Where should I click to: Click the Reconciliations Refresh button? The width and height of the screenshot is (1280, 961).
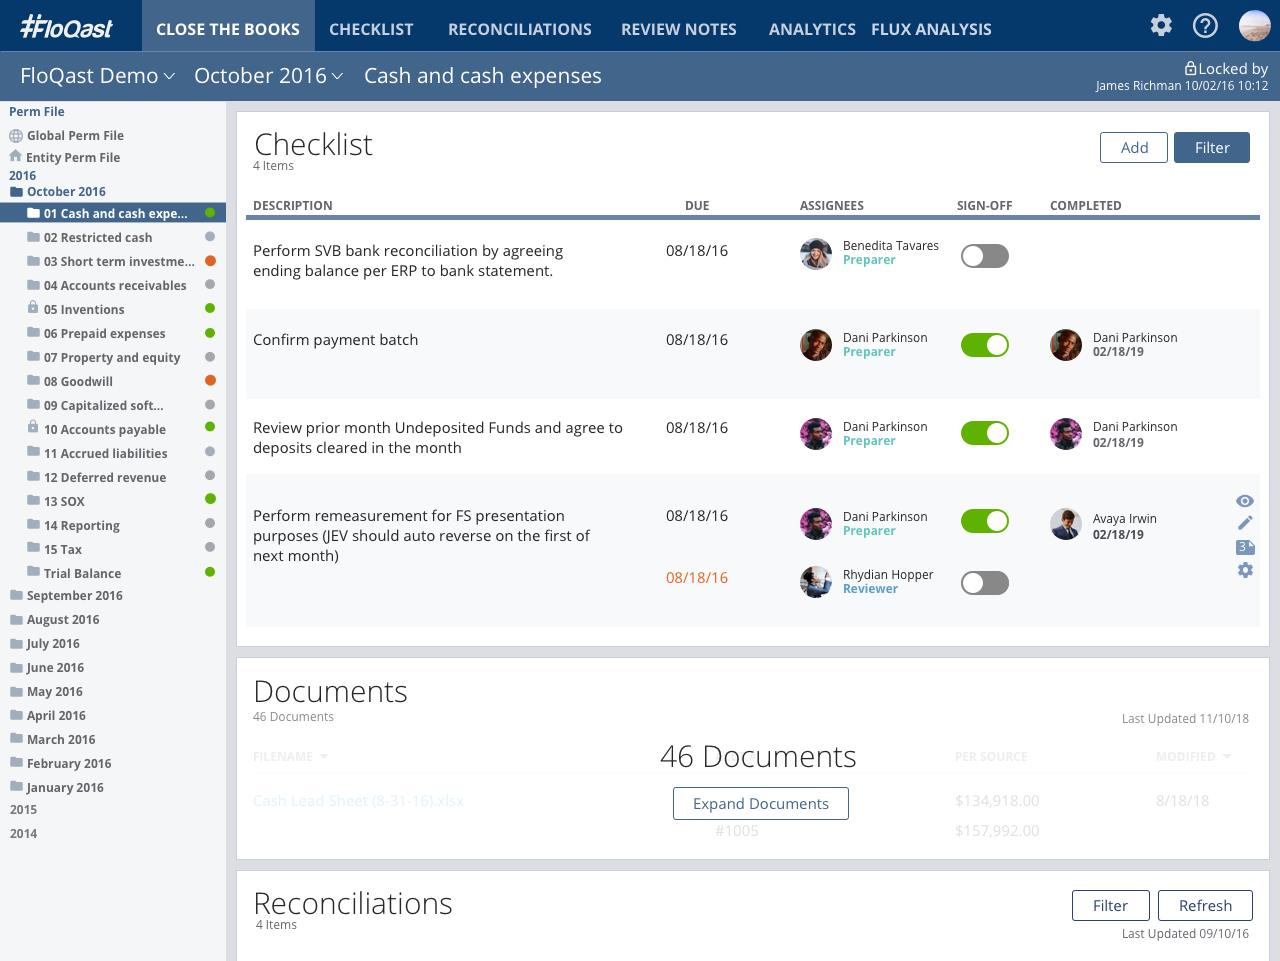click(1205, 905)
